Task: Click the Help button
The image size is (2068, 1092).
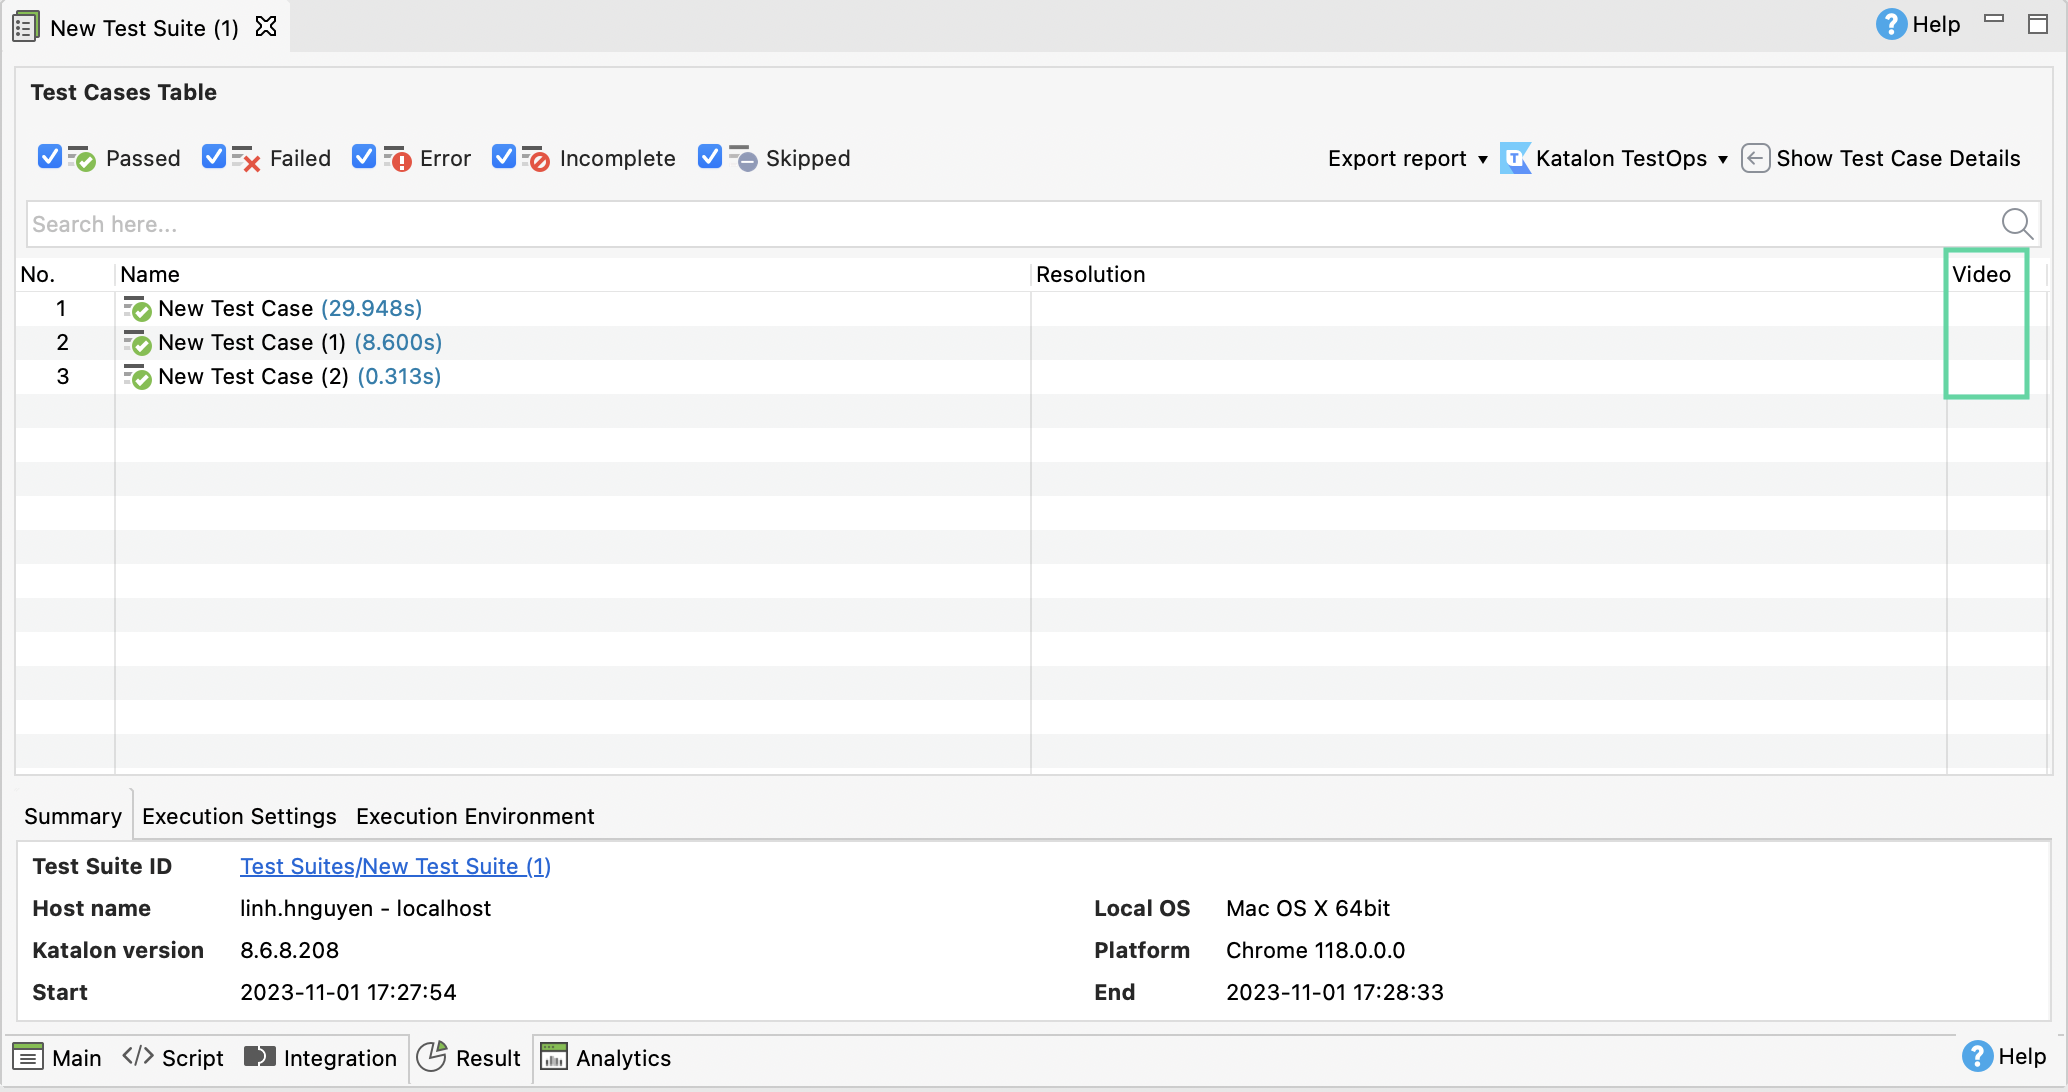Action: tap(1918, 24)
